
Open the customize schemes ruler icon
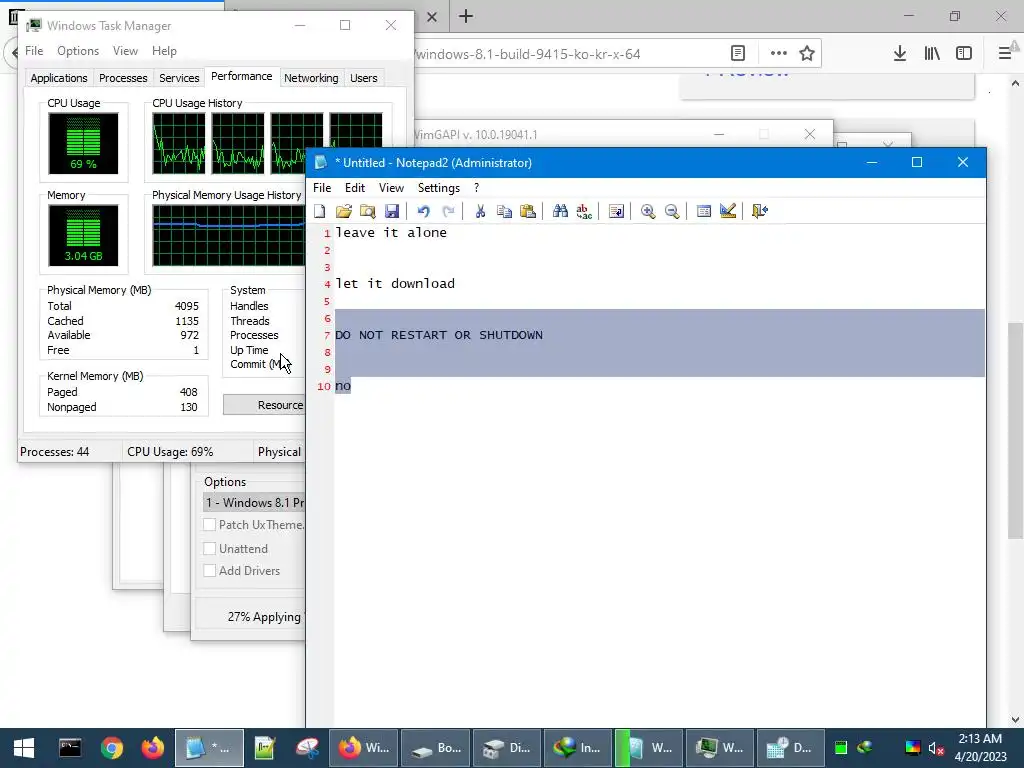pyautogui.click(x=728, y=211)
